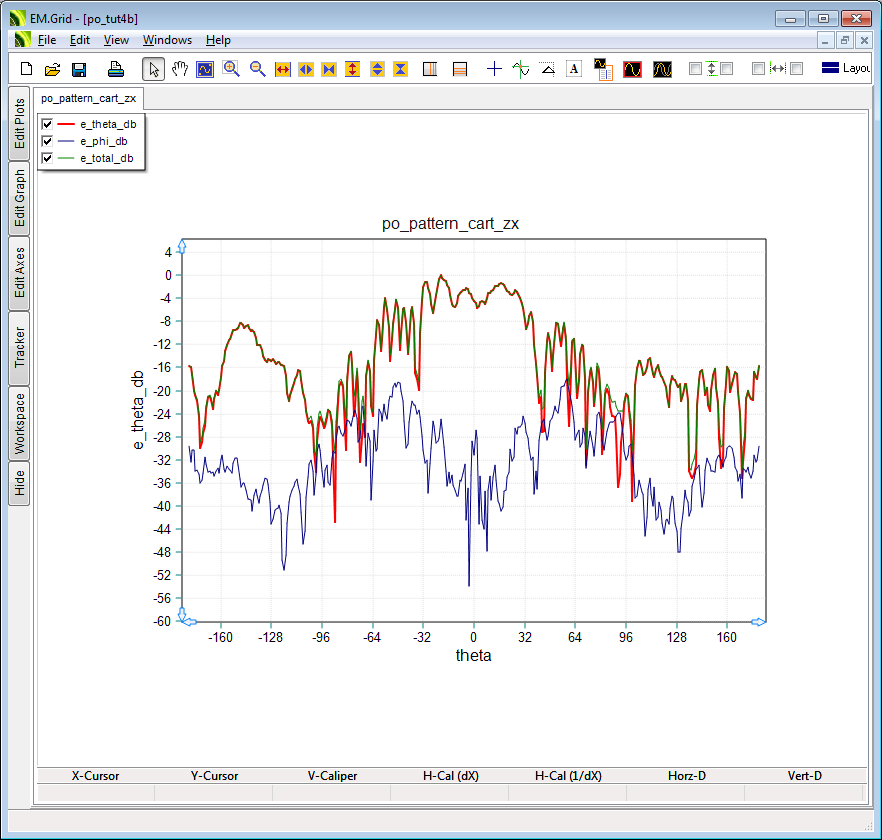Image resolution: width=882 pixels, height=840 pixels.
Task: Click the top y-axis range arrow handle
Action: coord(181,245)
